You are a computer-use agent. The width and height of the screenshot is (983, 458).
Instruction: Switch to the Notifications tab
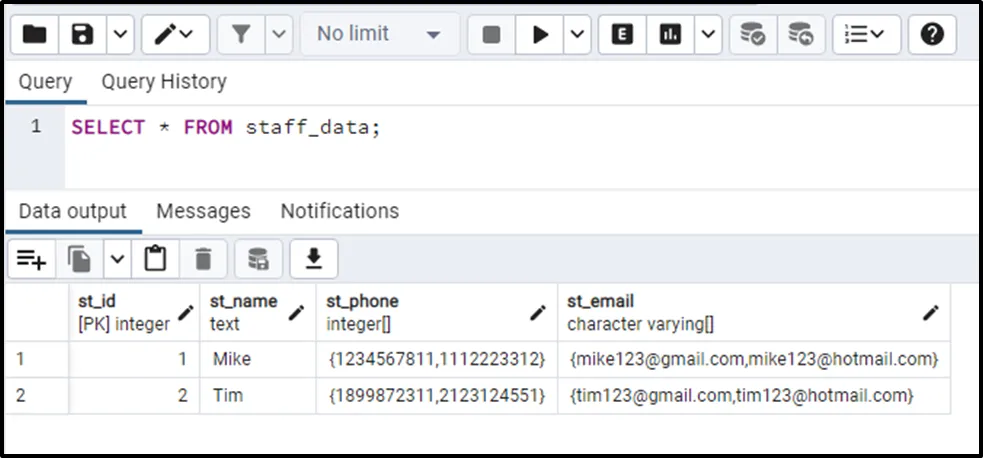tap(339, 211)
